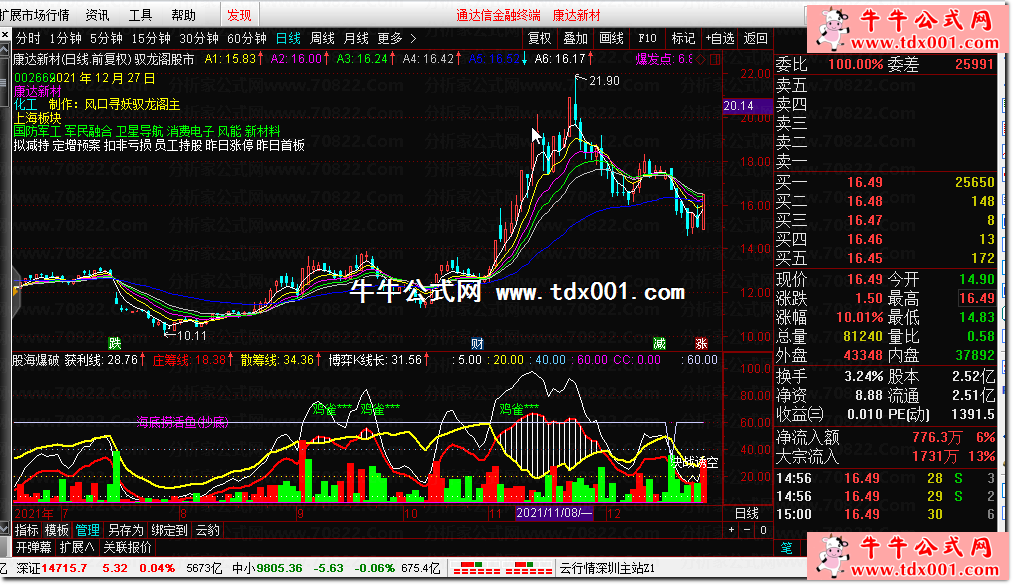
Task: Click the 跌 marker icon on timeline
Action: [114, 343]
